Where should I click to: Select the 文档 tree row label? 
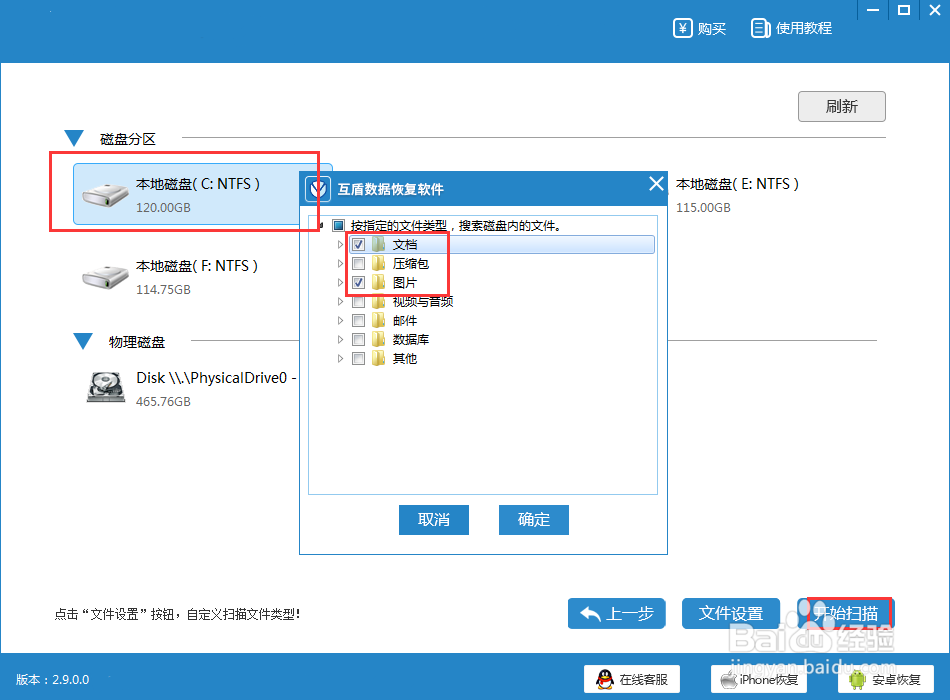click(x=405, y=244)
